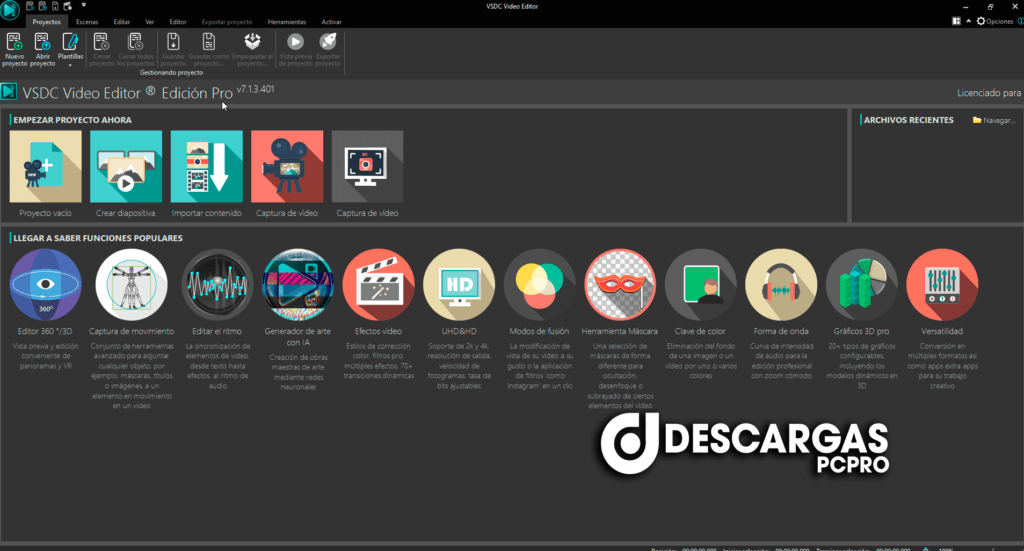
Task: Click the 'v7.1.3.401' version text
Action: point(255,89)
